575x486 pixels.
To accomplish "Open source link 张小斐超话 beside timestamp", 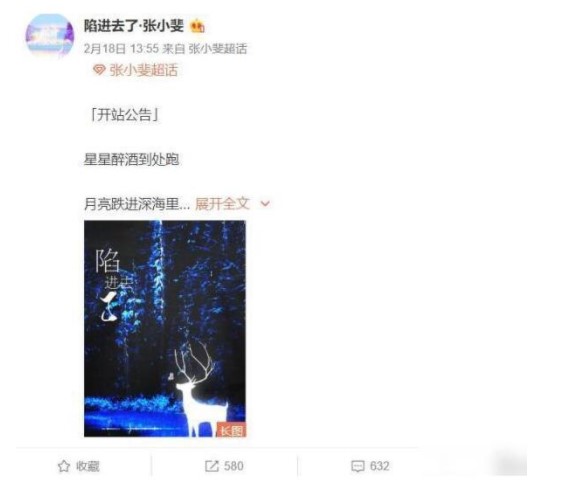I will [x=218, y=48].
